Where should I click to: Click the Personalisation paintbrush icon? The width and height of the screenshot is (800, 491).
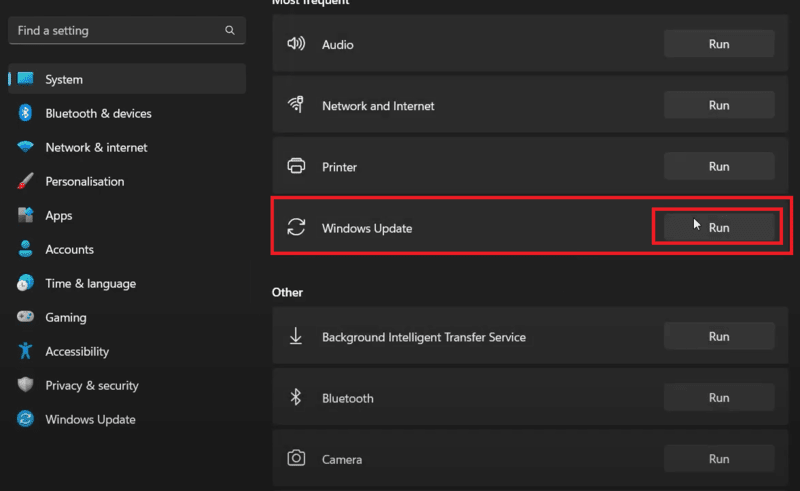[25, 181]
